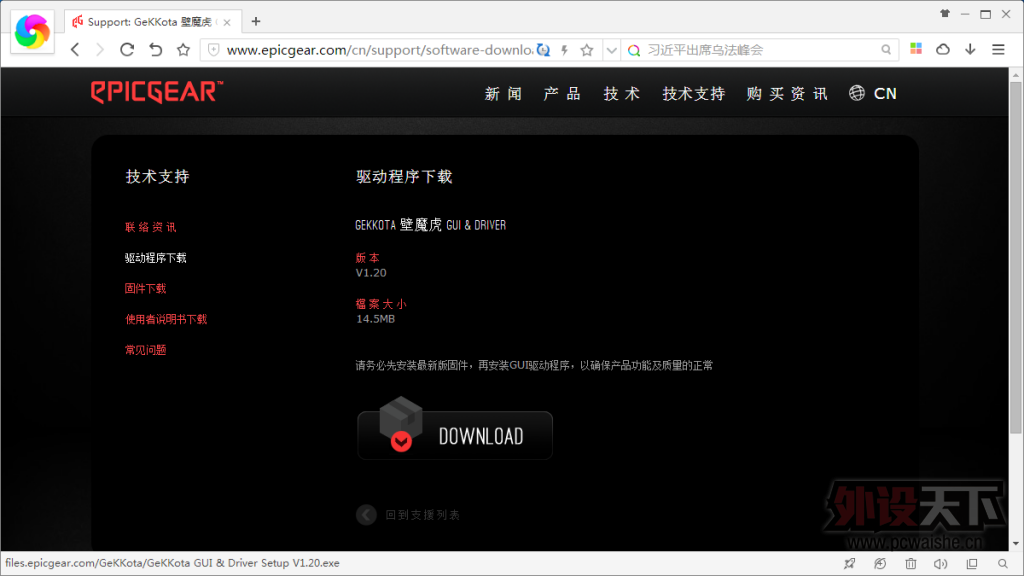Click the status bar refresh-clock icon
Image resolution: width=1024 pixels, height=576 pixels.
pyautogui.click(x=880, y=563)
